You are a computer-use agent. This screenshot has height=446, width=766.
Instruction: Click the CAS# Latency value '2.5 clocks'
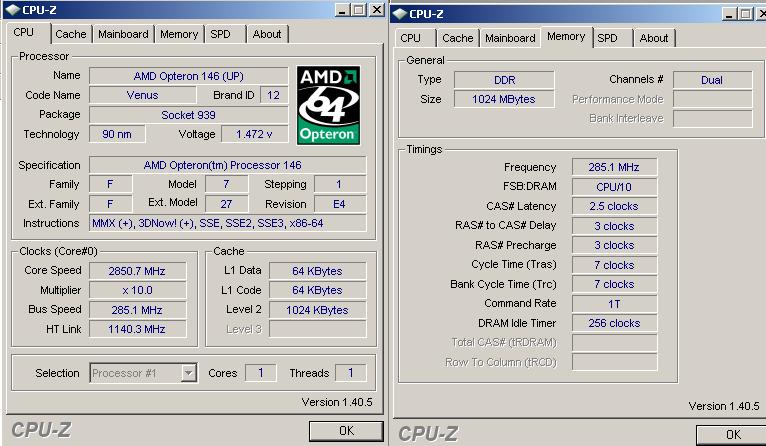point(614,206)
